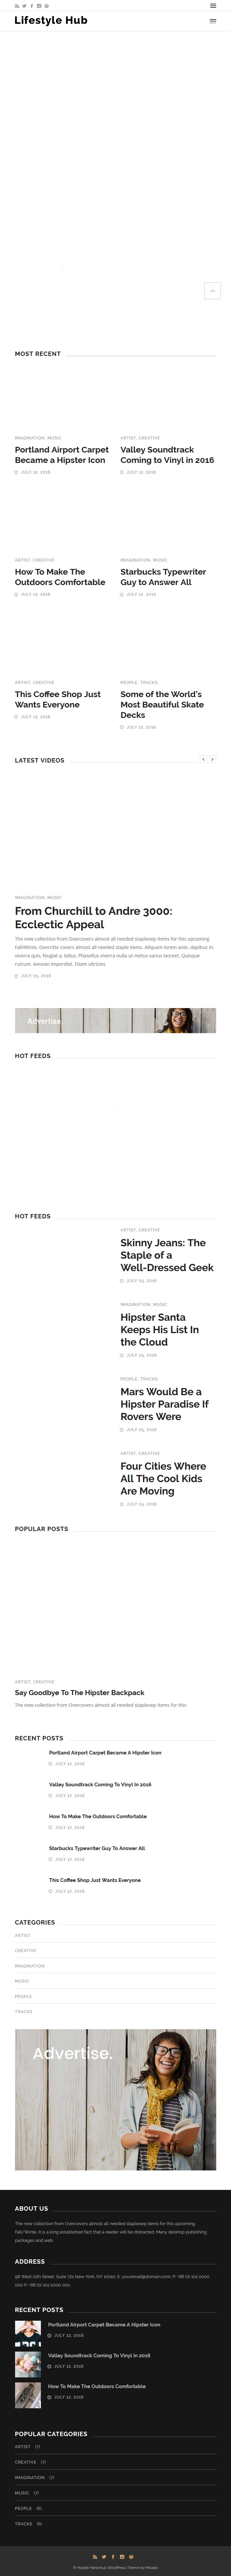The width and height of the screenshot is (231, 2576).
Task: Open Skinny Jeans: The Staple article
Action: 167,1255
